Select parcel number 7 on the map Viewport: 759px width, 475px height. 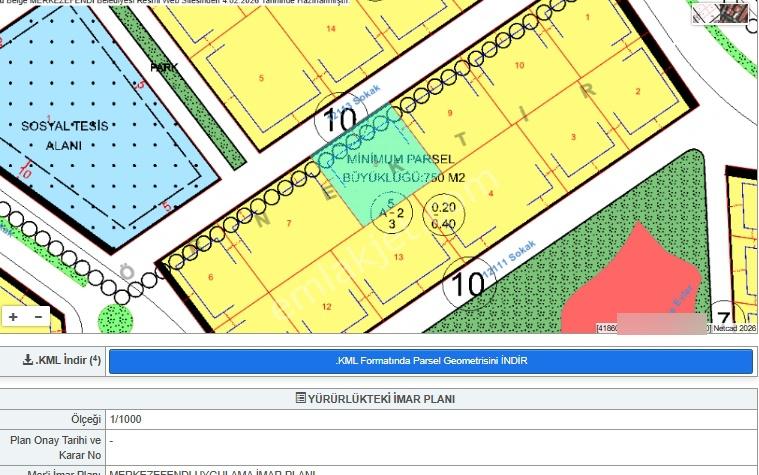click(x=289, y=223)
